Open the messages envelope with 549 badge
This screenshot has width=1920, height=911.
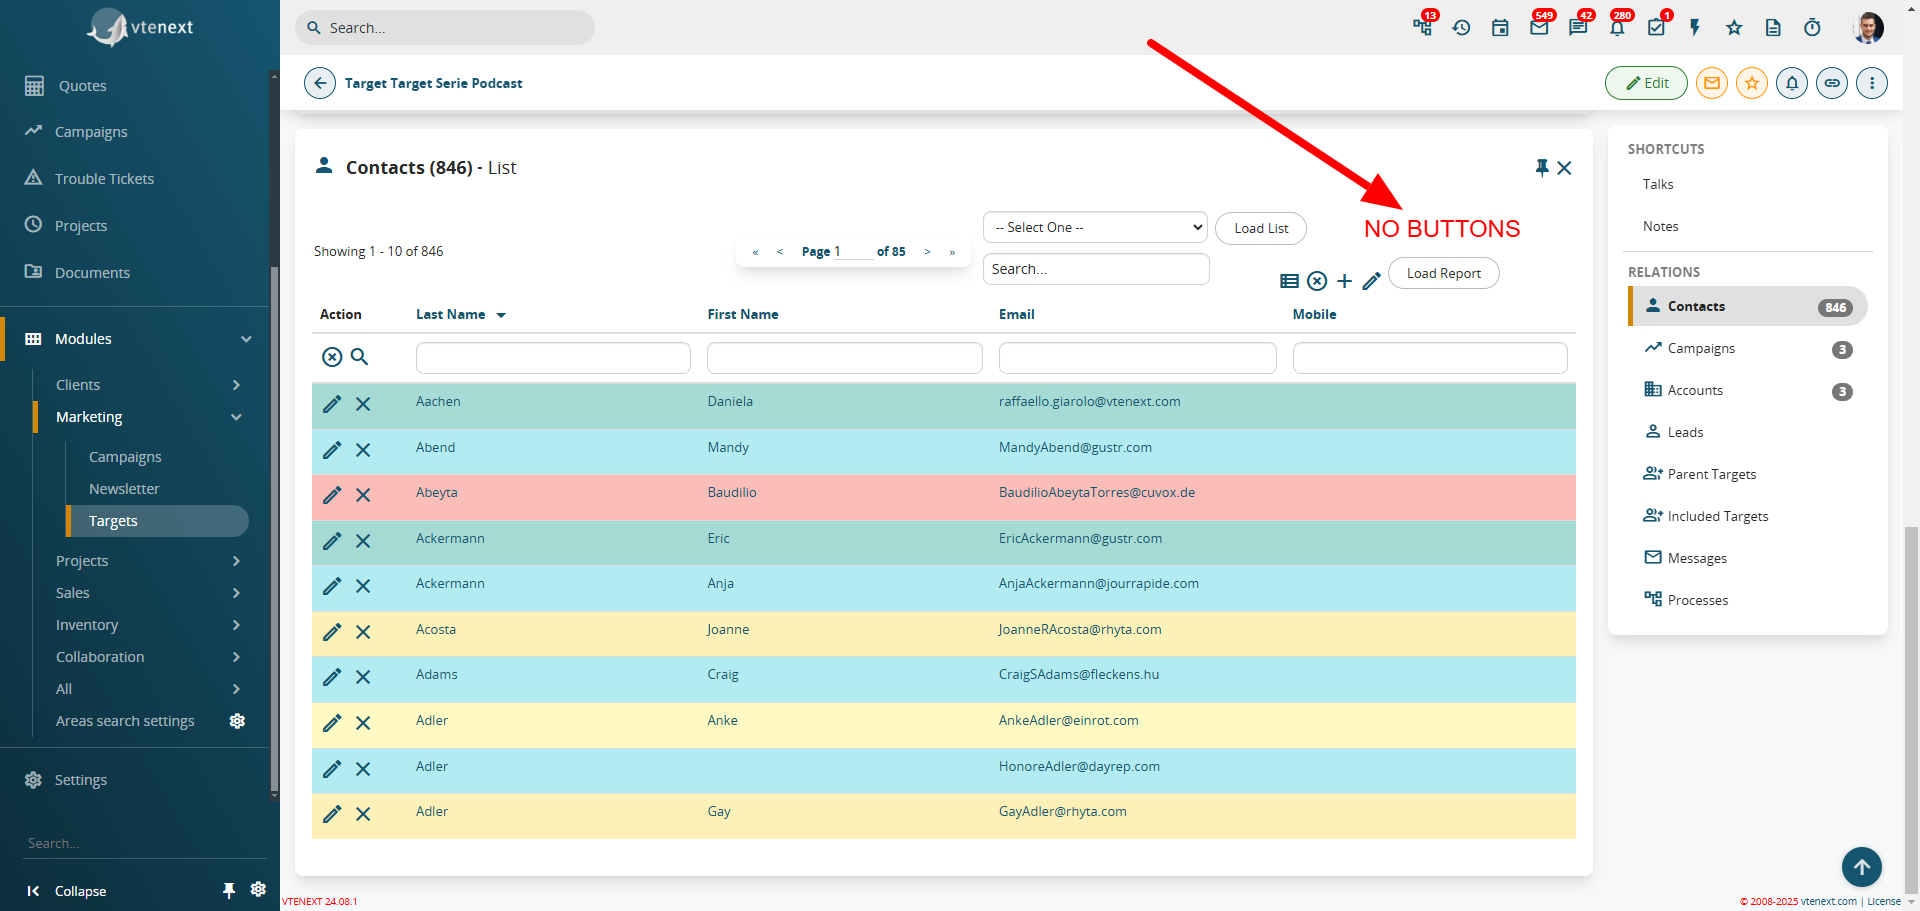tap(1539, 27)
